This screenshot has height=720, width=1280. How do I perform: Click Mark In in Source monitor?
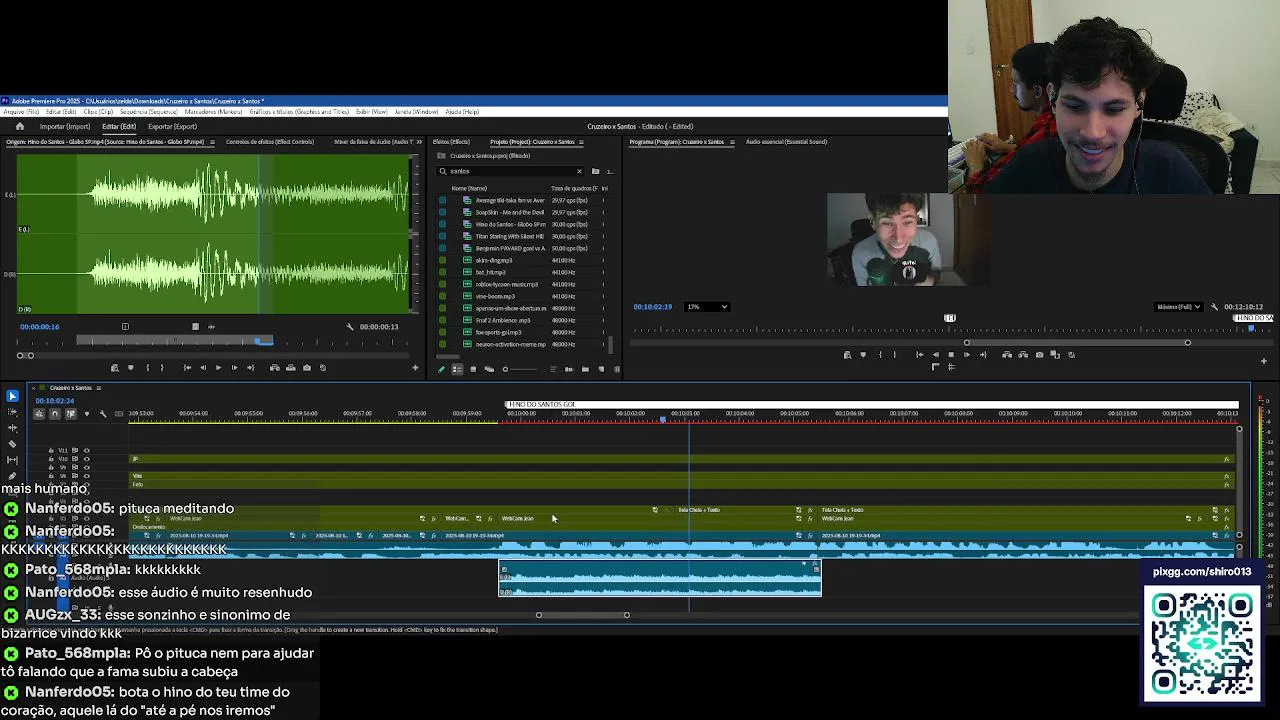point(147,368)
